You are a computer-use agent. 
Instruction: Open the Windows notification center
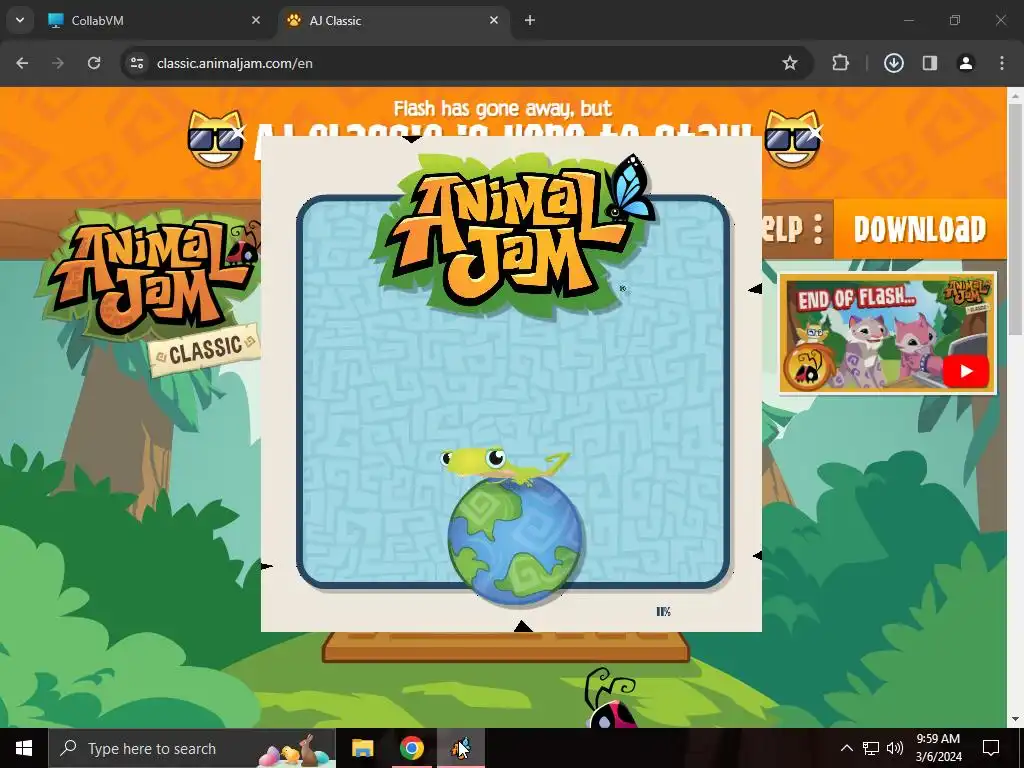tap(991, 748)
